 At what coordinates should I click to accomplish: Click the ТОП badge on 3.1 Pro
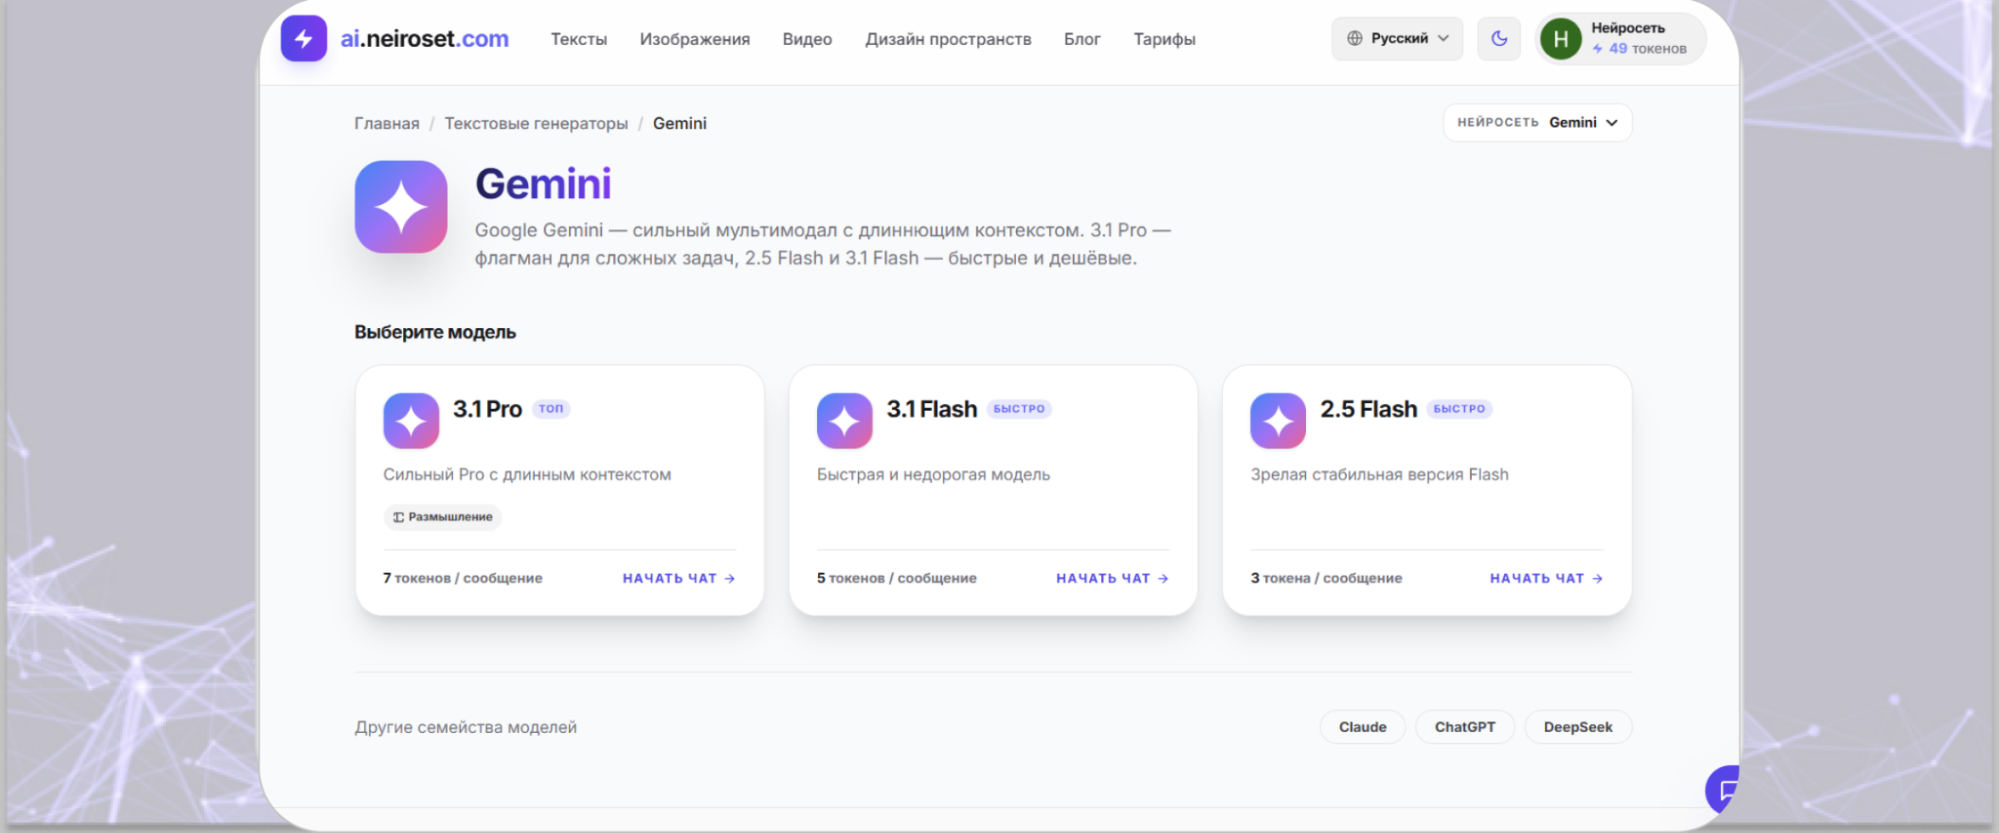click(x=551, y=409)
